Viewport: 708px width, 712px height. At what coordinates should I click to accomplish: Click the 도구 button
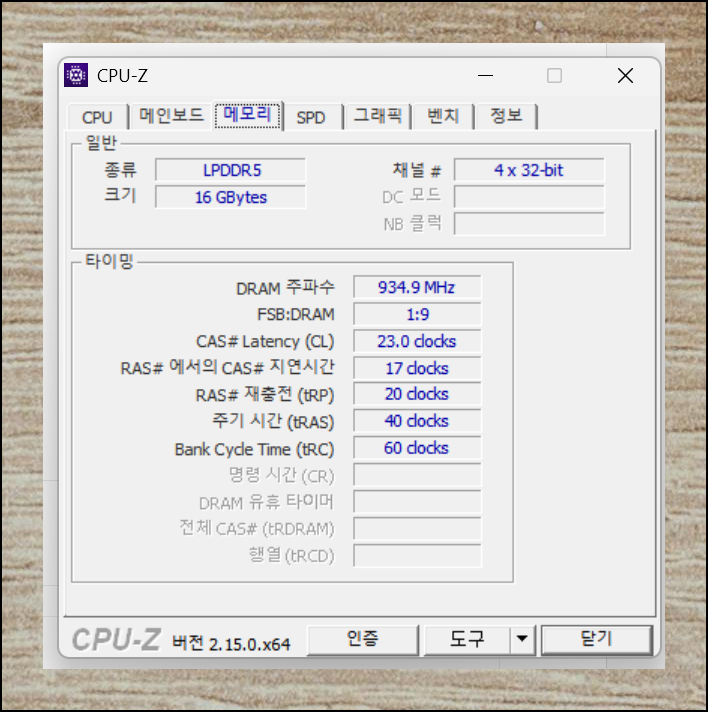click(x=467, y=639)
